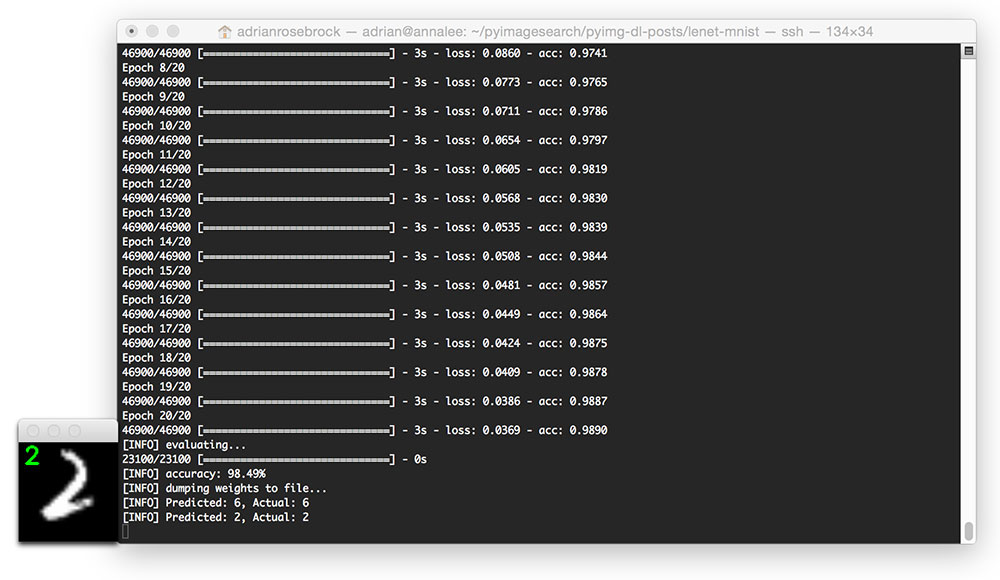Viewport: 1000px width, 580px height.
Task: Click the 'loss: 0.0508' value
Action: (x=483, y=257)
